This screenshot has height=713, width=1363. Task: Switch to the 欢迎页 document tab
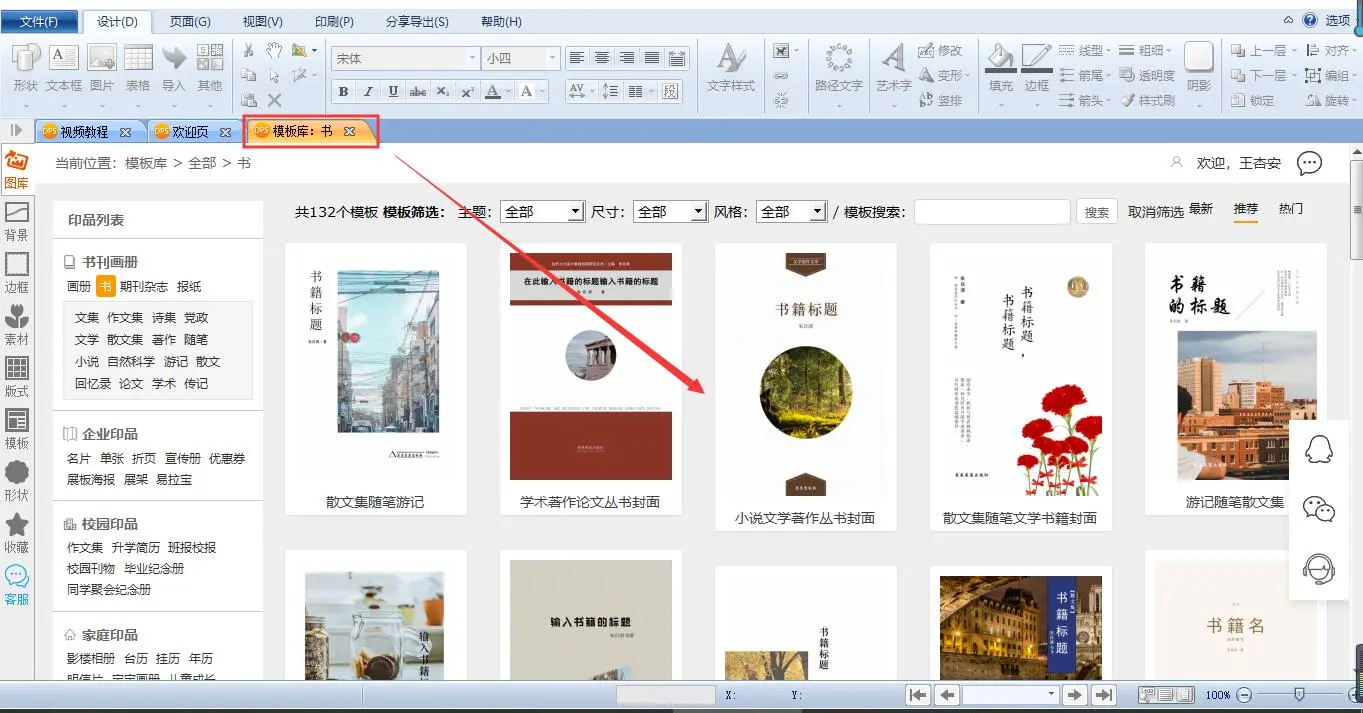coord(190,132)
